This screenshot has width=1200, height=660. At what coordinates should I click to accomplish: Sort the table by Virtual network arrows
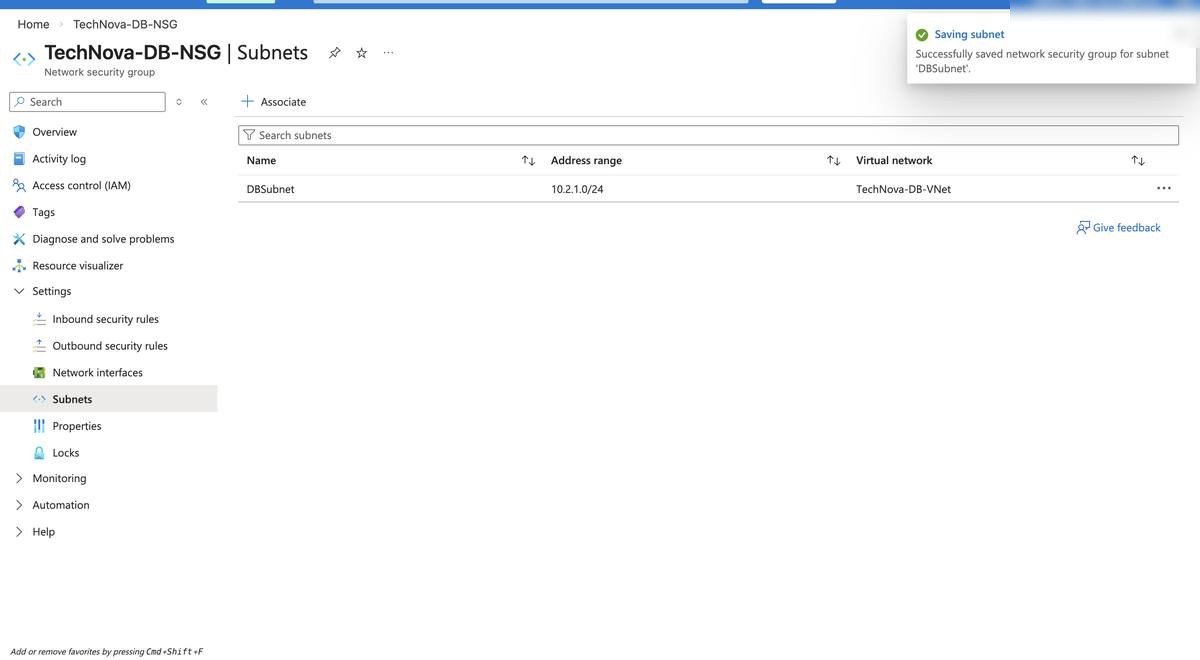tap(1138, 161)
